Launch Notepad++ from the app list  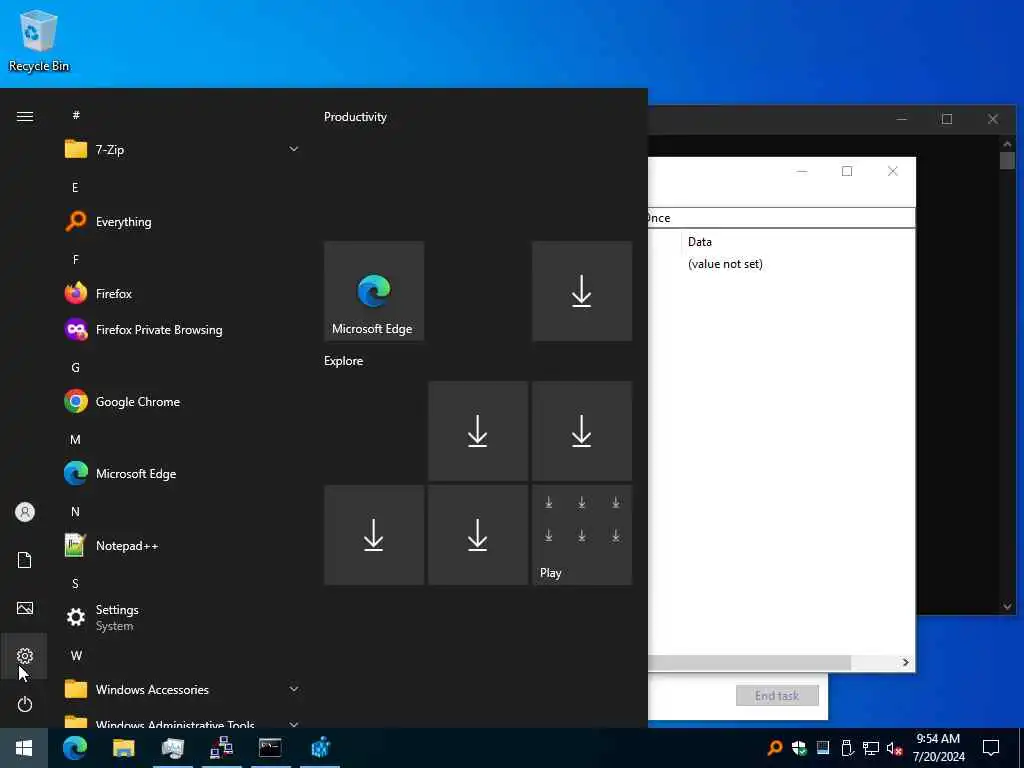tap(182, 545)
